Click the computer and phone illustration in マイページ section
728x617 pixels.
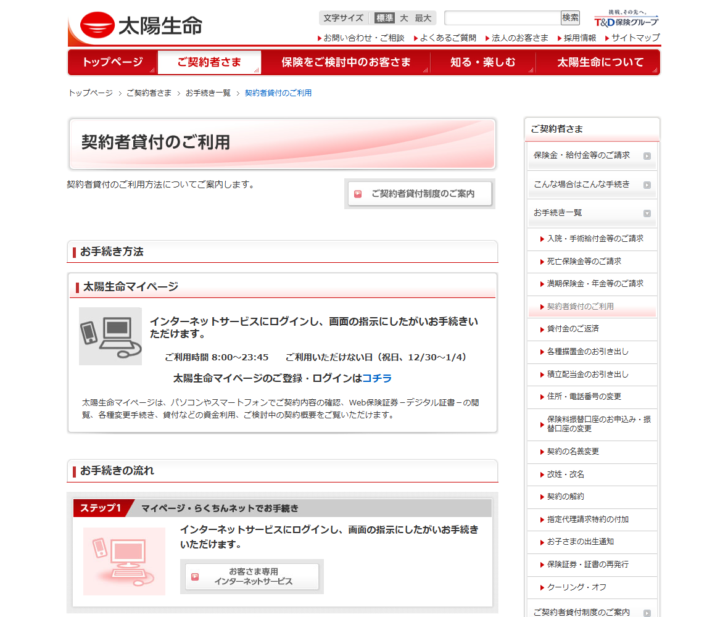(x=110, y=336)
